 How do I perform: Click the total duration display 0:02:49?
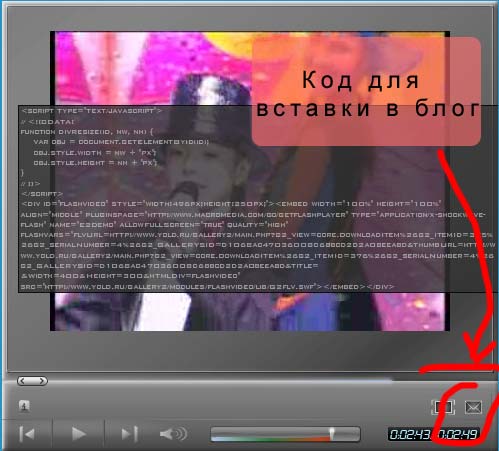[457, 434]
